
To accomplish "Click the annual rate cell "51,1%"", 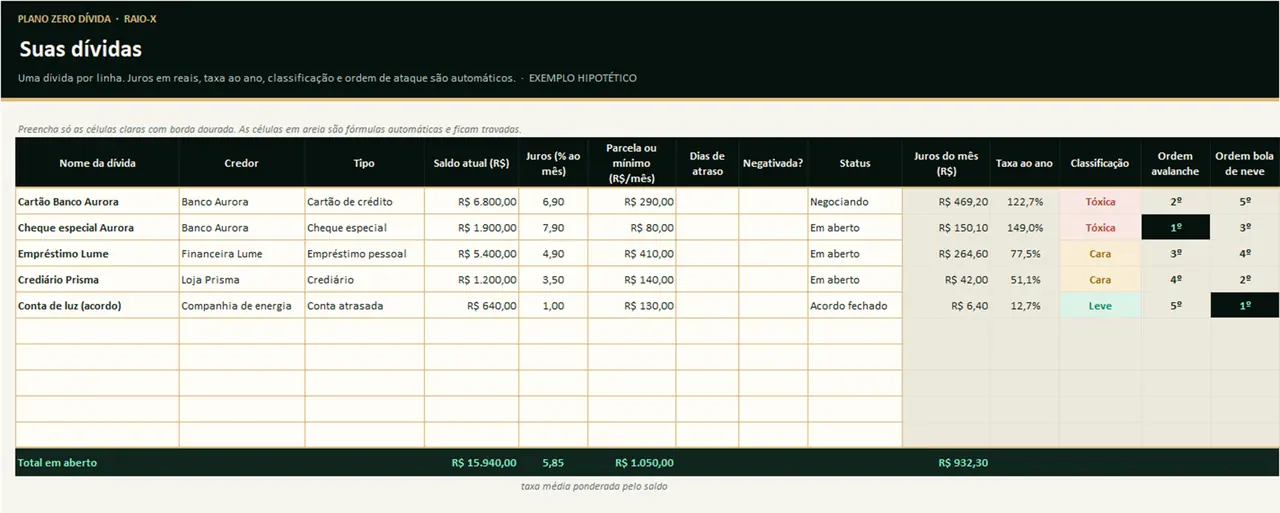I will 1025,279.
